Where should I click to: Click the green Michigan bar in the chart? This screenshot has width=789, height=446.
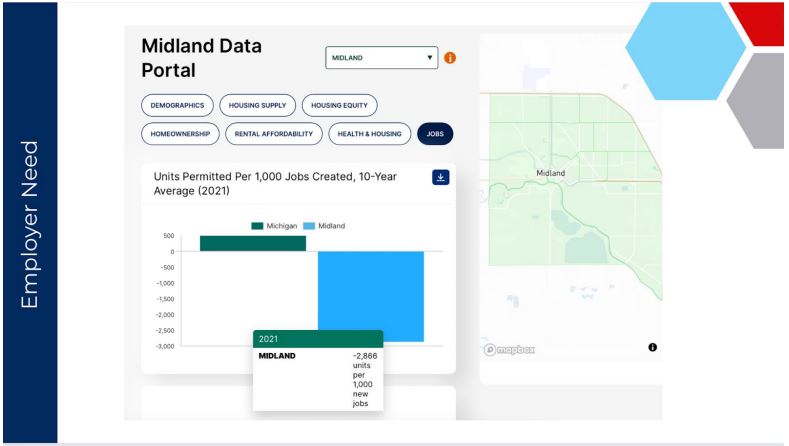pyautogui.click(x=252, y=243)
